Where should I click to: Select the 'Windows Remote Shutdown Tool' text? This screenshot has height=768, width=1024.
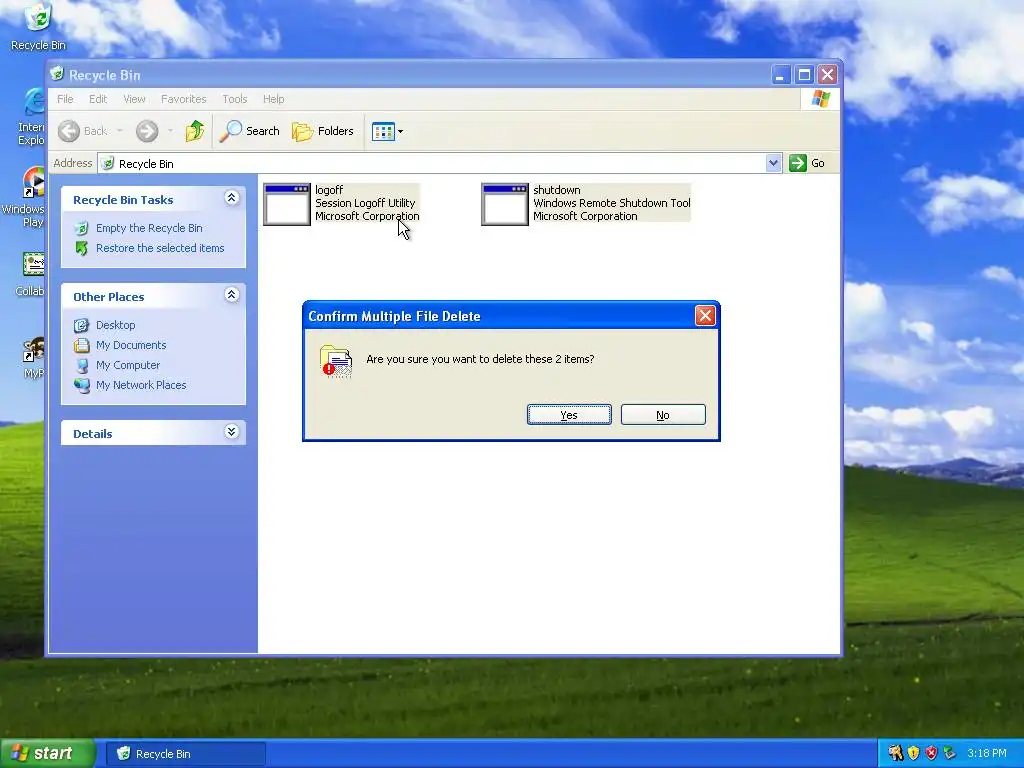point(612,203)
